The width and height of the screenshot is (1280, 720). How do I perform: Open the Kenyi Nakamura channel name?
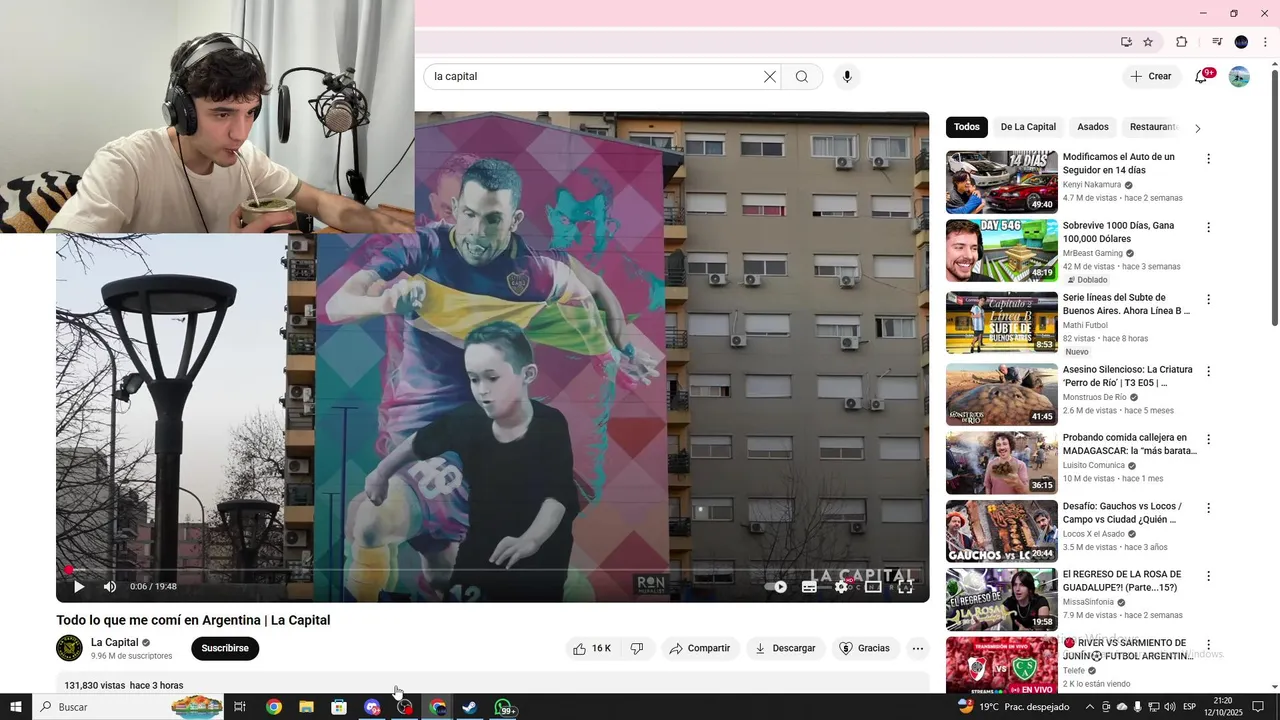pos(1092,185)
